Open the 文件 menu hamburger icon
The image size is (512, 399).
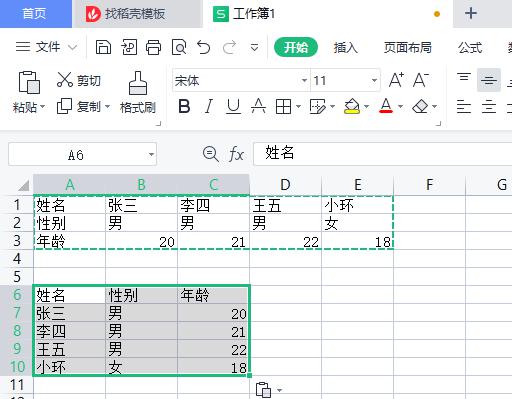point(23,47)
